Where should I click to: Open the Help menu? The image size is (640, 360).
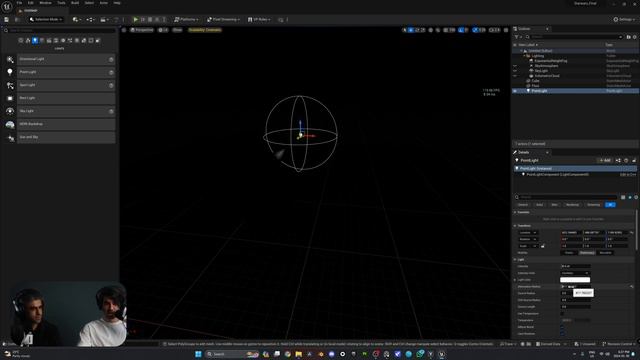tap(117, 3)
